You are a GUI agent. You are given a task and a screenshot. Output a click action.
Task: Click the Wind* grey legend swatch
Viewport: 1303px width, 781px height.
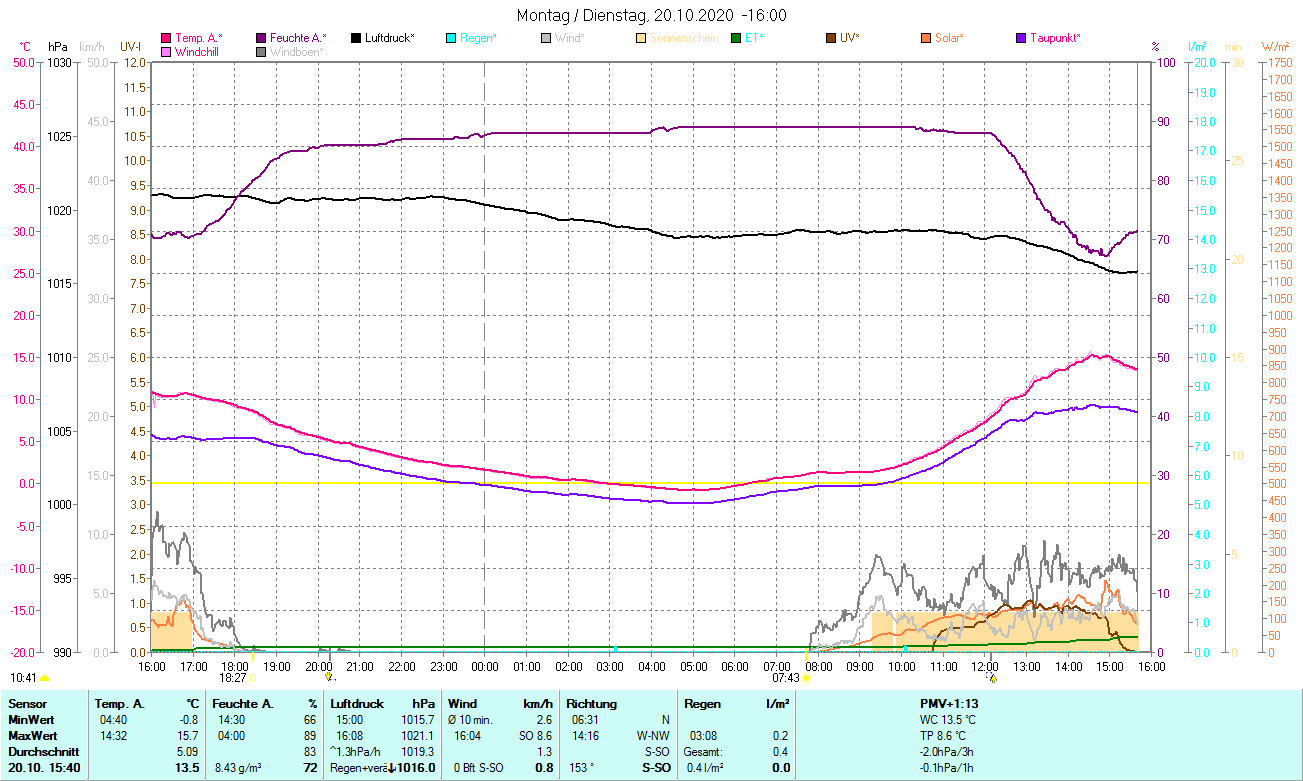(x=546, y=38)
